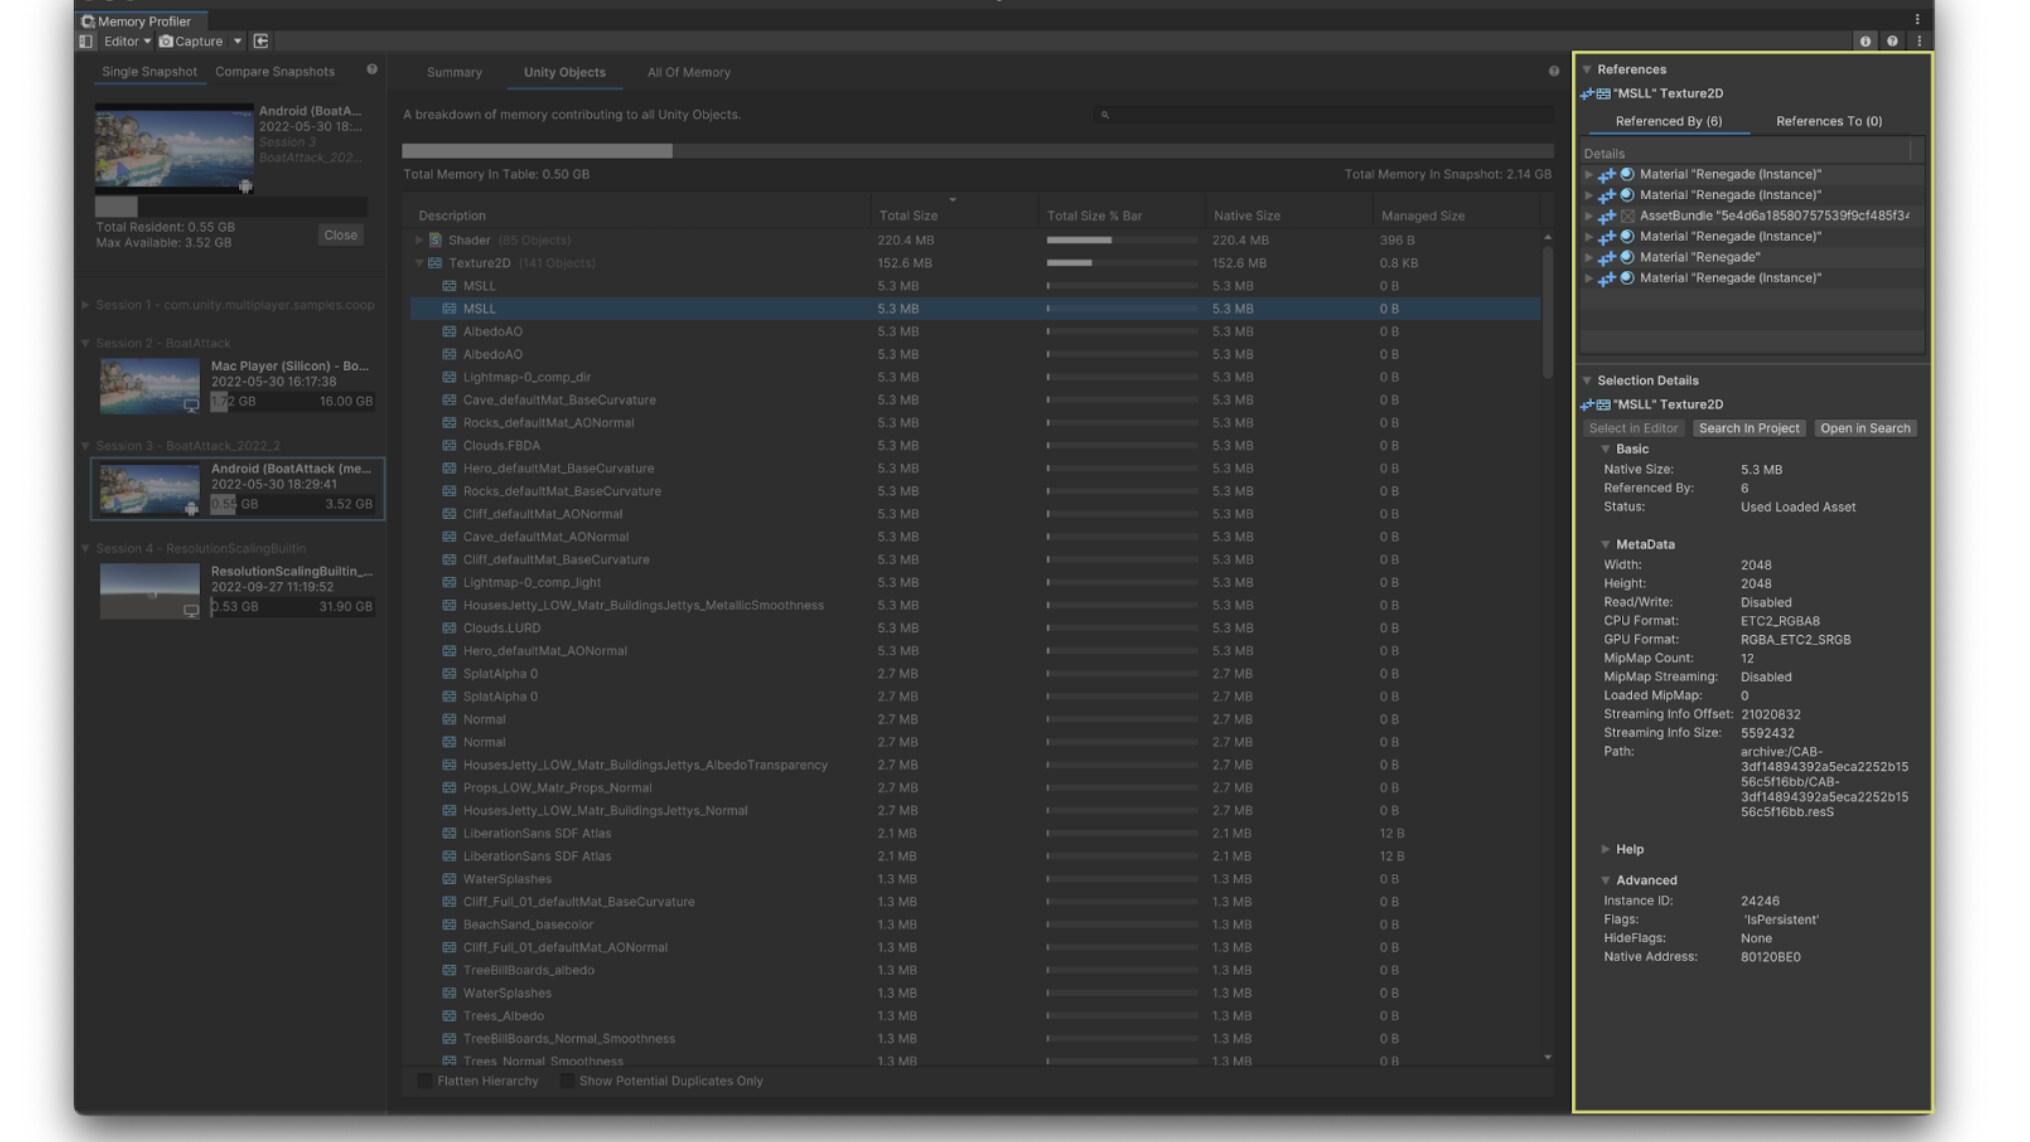Click the Texture2D type icon in the table
The width and height of the screenshot is (2030, 1142).
[x=435, y=263]
